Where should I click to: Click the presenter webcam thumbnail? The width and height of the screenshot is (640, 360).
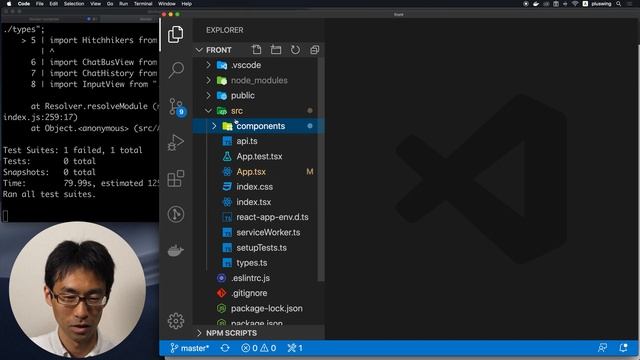[x=78, y=290]
